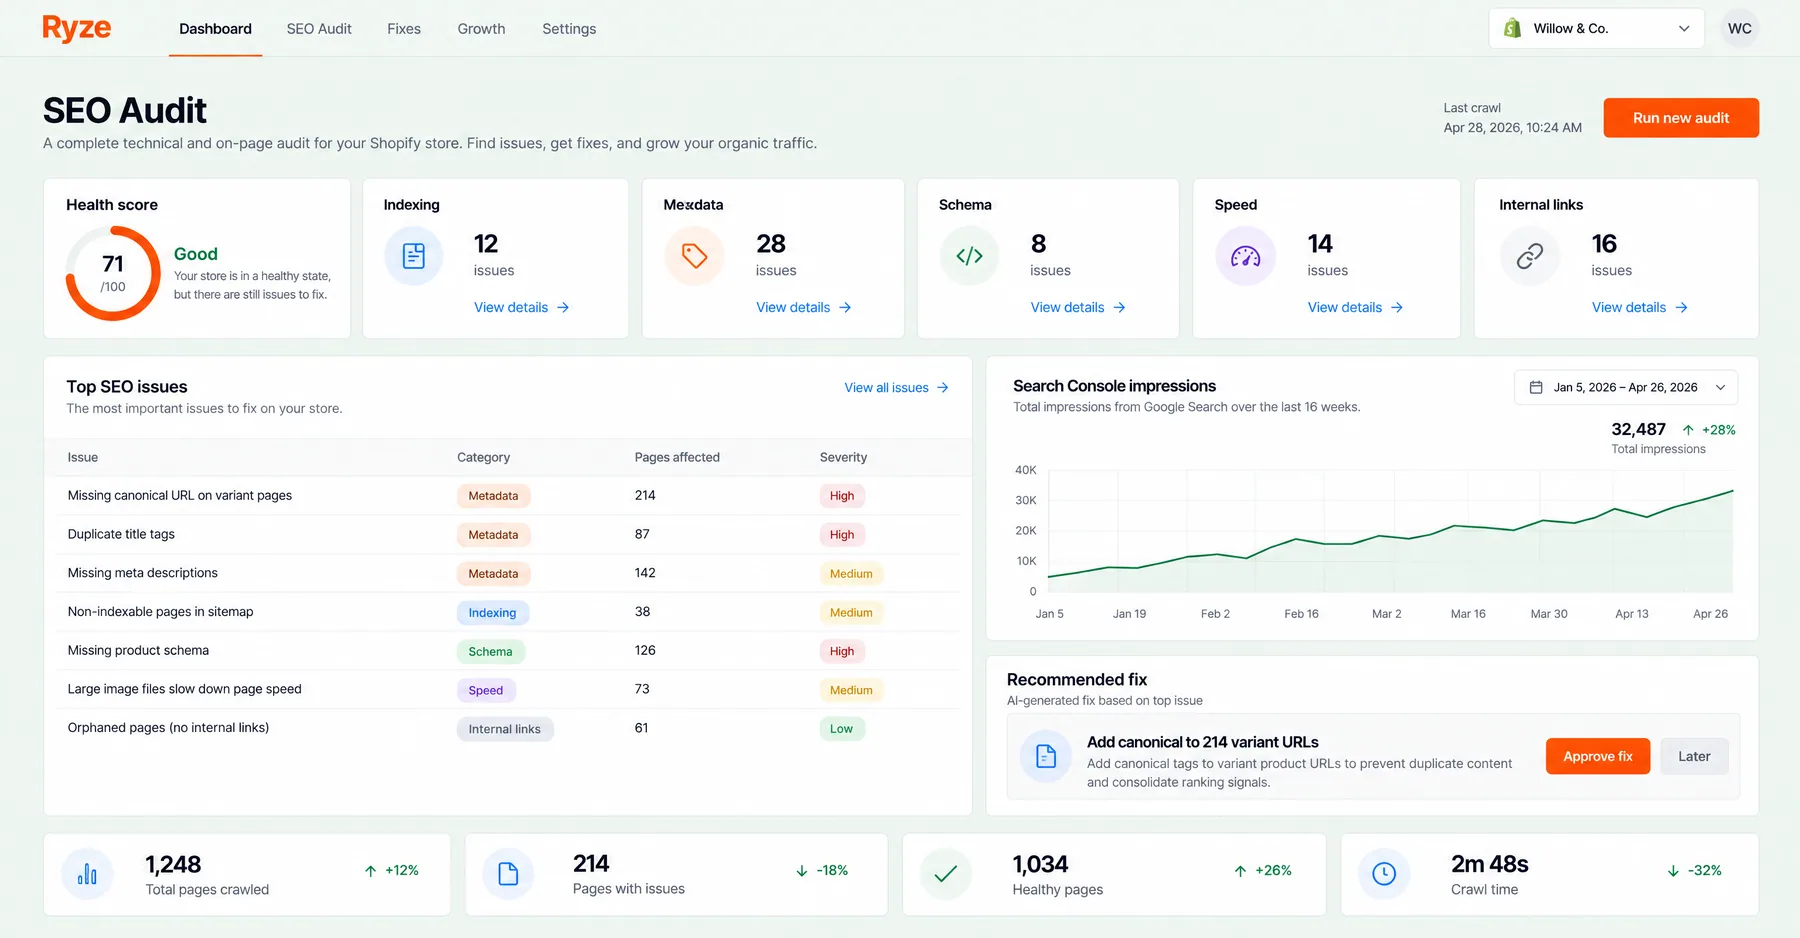Expand the Jan 5 – Apr 26 date range
This screenshot has width=1800, height=938.
pyautogui.click(x=1625, y=387)
